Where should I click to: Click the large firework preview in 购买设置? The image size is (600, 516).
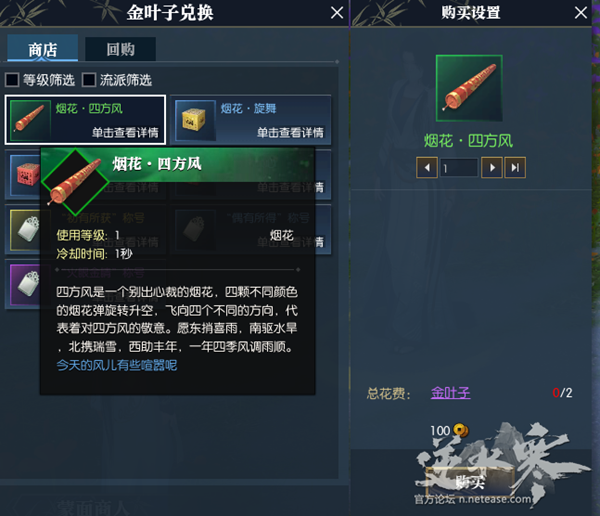tap(469, 88)
